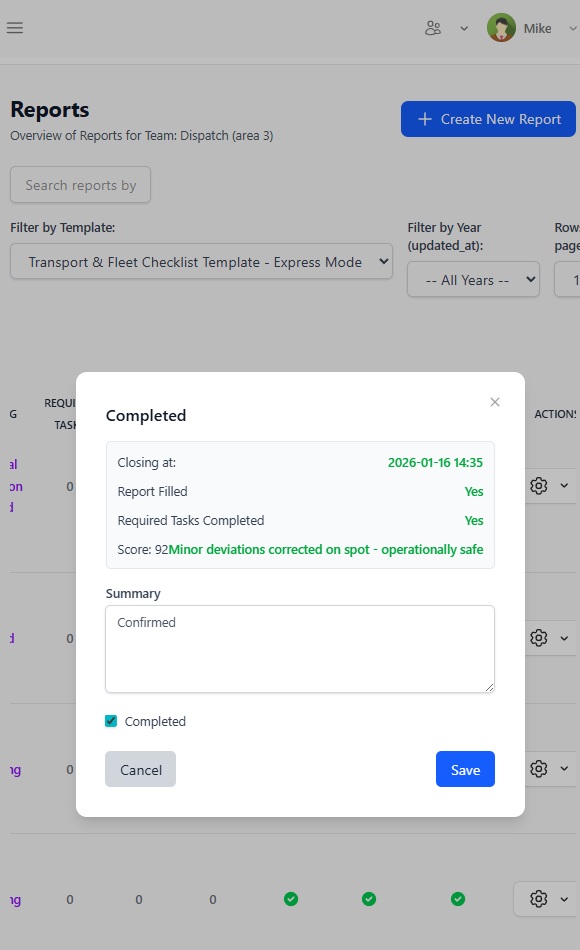The image size is (580, 950).
Task: Uncheck the Completed checkbox
Action: (x=111, y=721)
